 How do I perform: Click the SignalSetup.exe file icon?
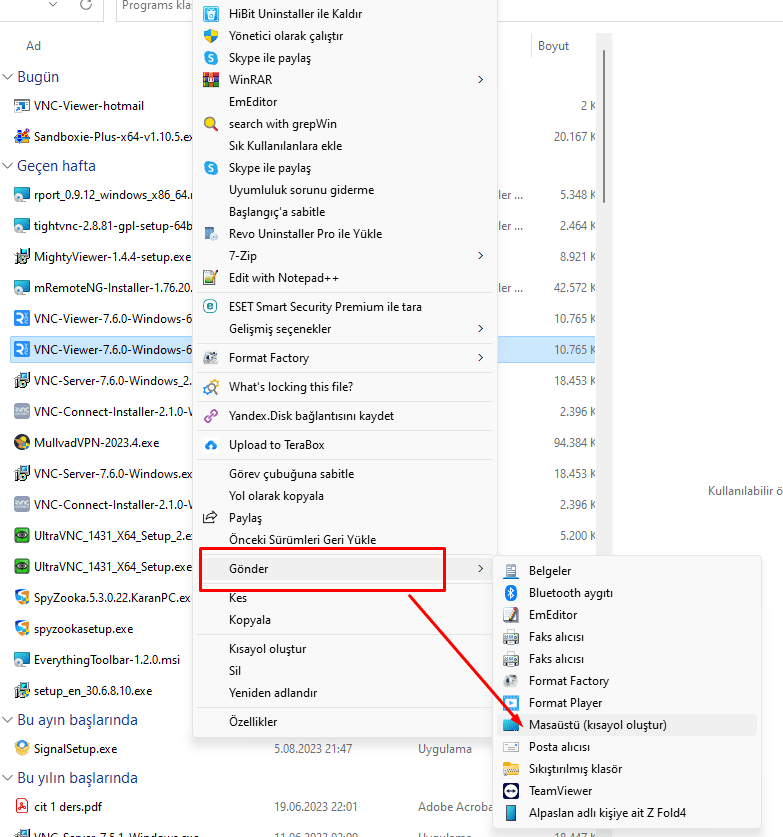(x=22, y=748)
